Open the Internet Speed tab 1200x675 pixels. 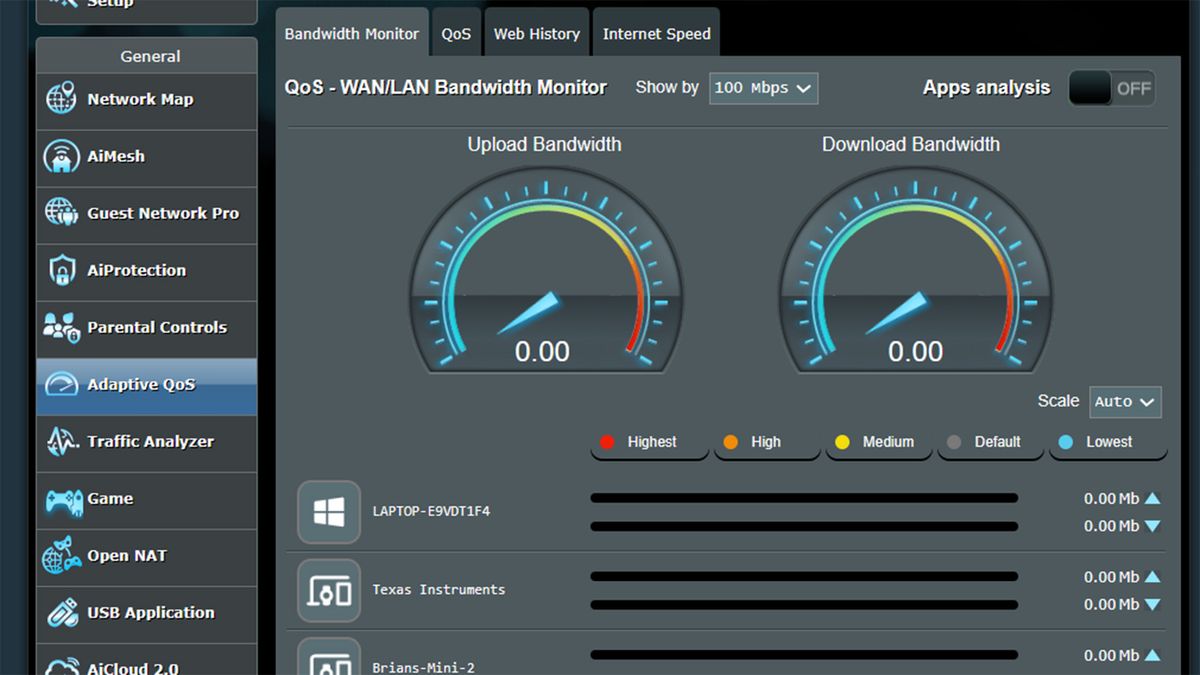click(656, 32)
